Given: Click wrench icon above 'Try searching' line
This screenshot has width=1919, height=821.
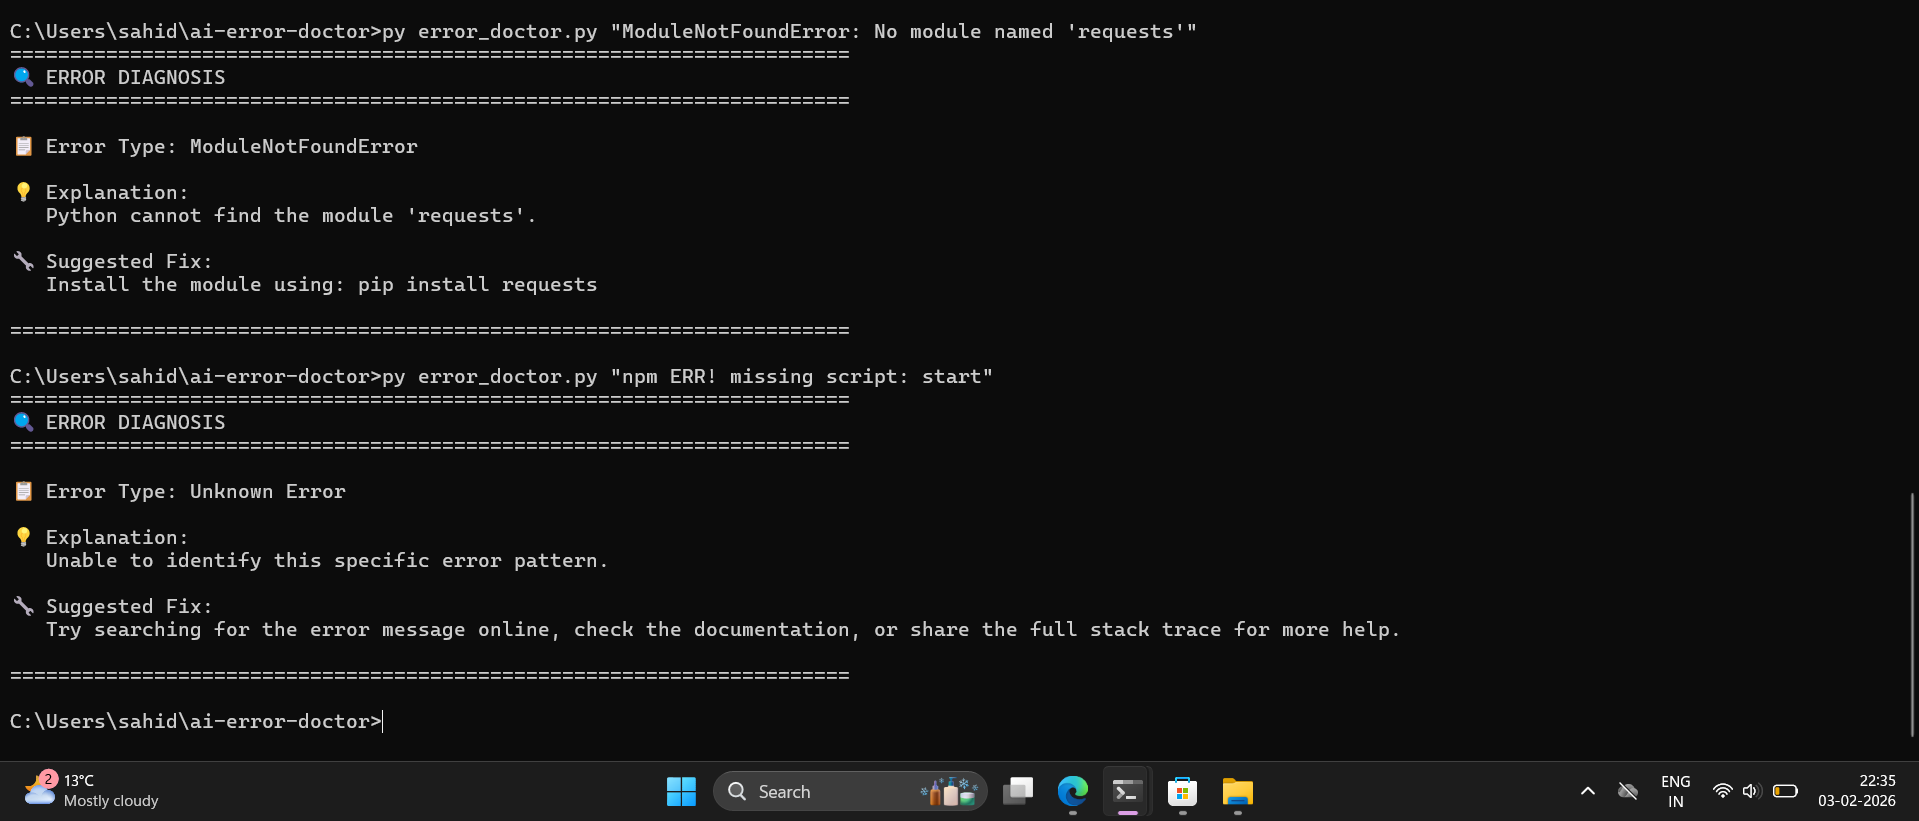Looking at the screenshot, I should (23, 606).
